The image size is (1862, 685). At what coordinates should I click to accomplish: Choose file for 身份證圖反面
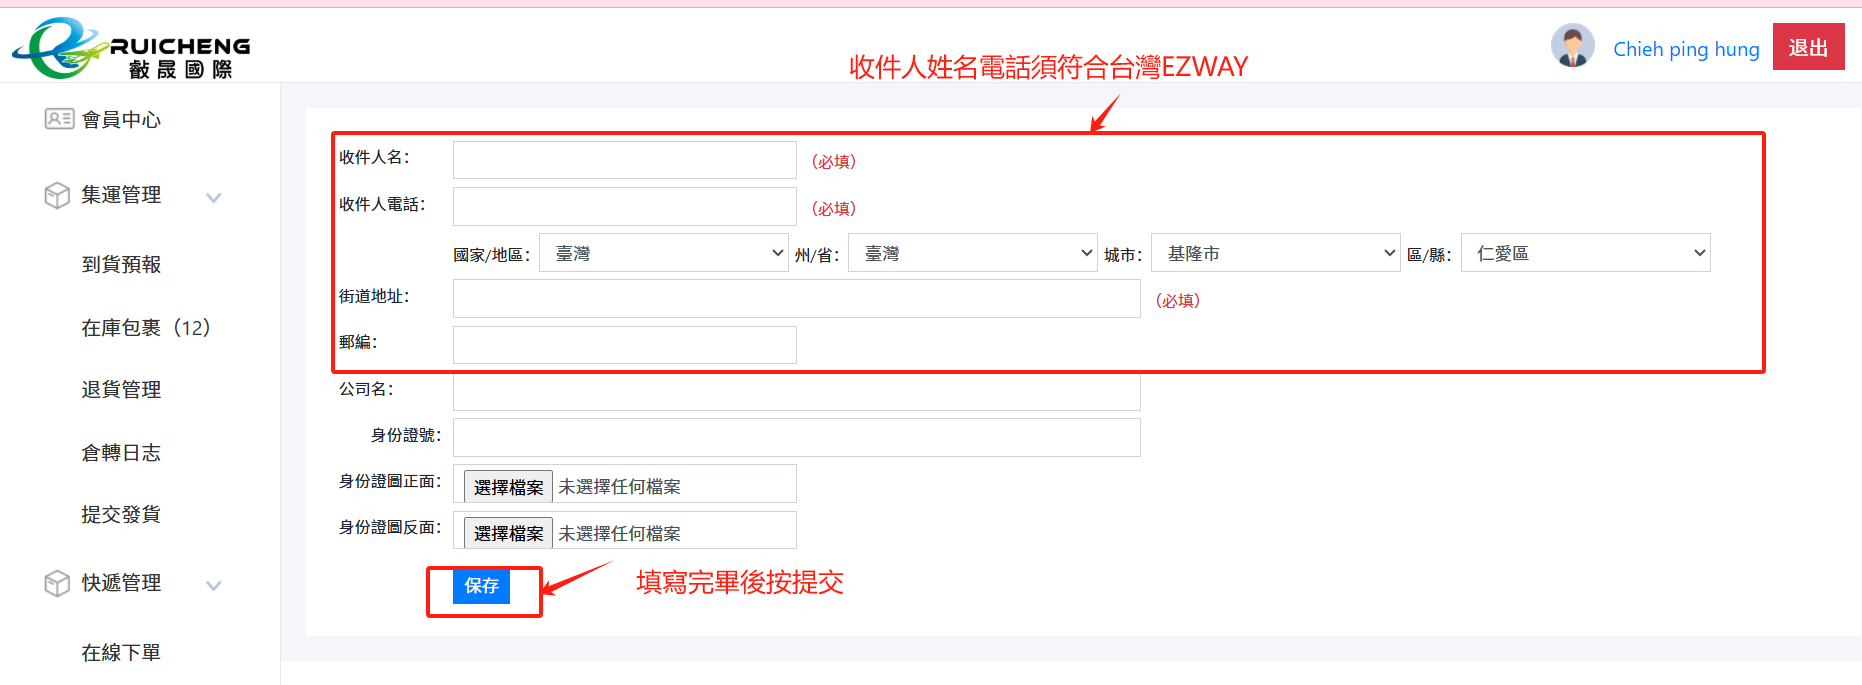click(508, 533)
